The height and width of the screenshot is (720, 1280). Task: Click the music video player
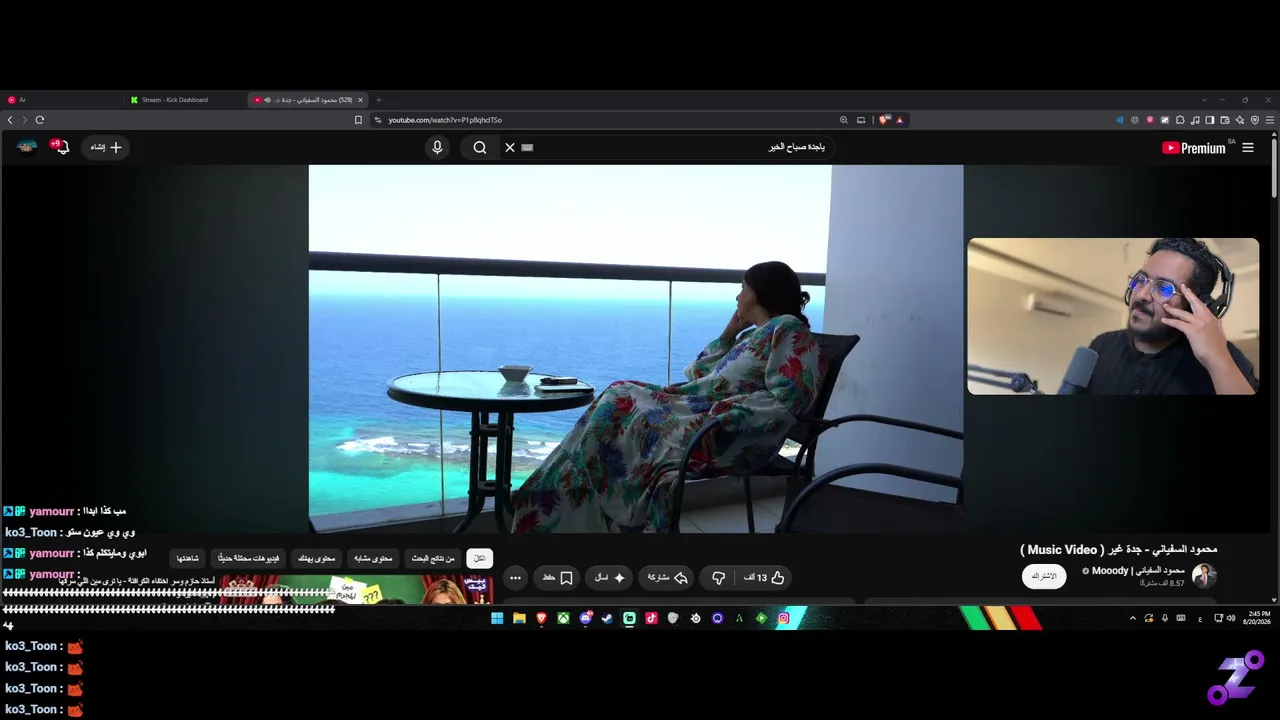pos(636,348)
